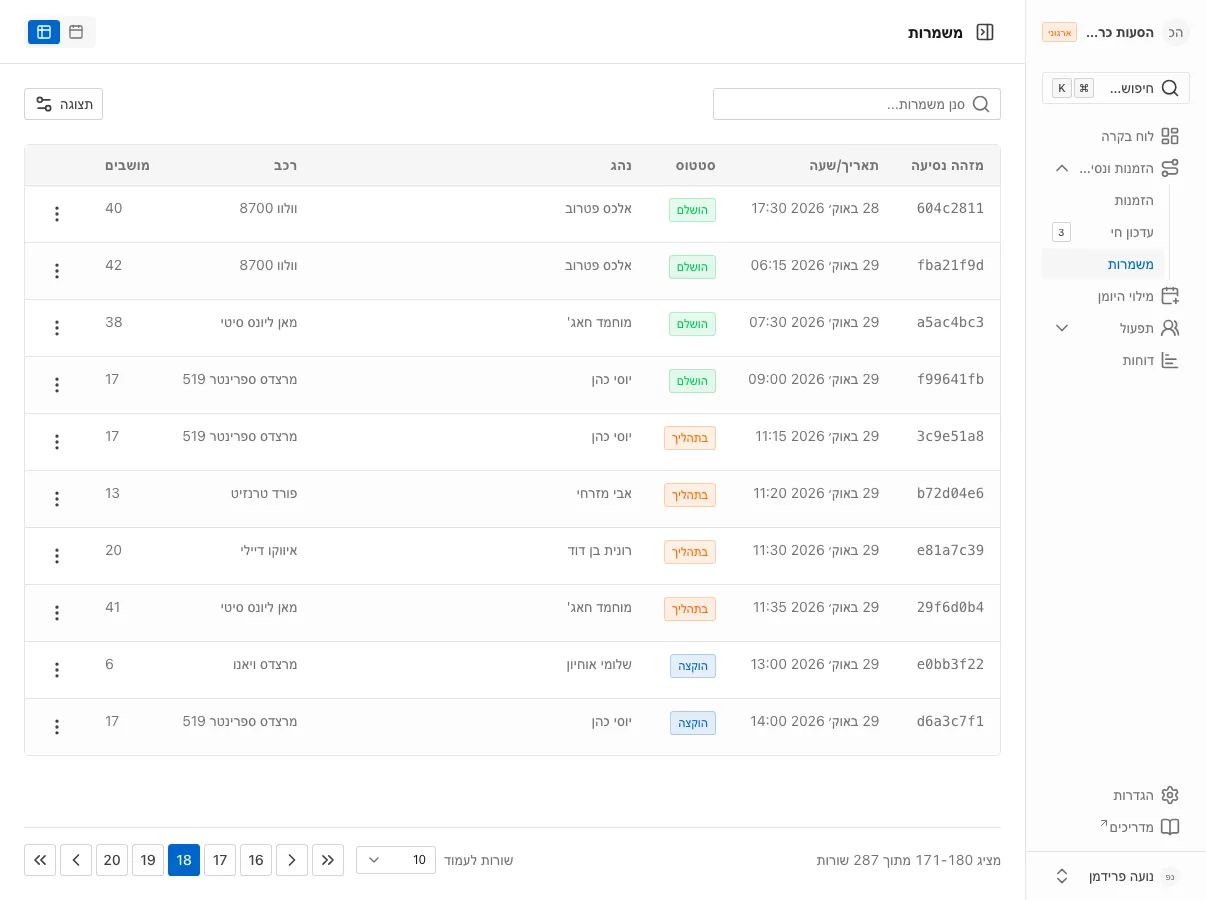Click the three-dot menu on row a5ac4bc3
The width and height of the screenshot is (1206, 900).
coord(57,328)
